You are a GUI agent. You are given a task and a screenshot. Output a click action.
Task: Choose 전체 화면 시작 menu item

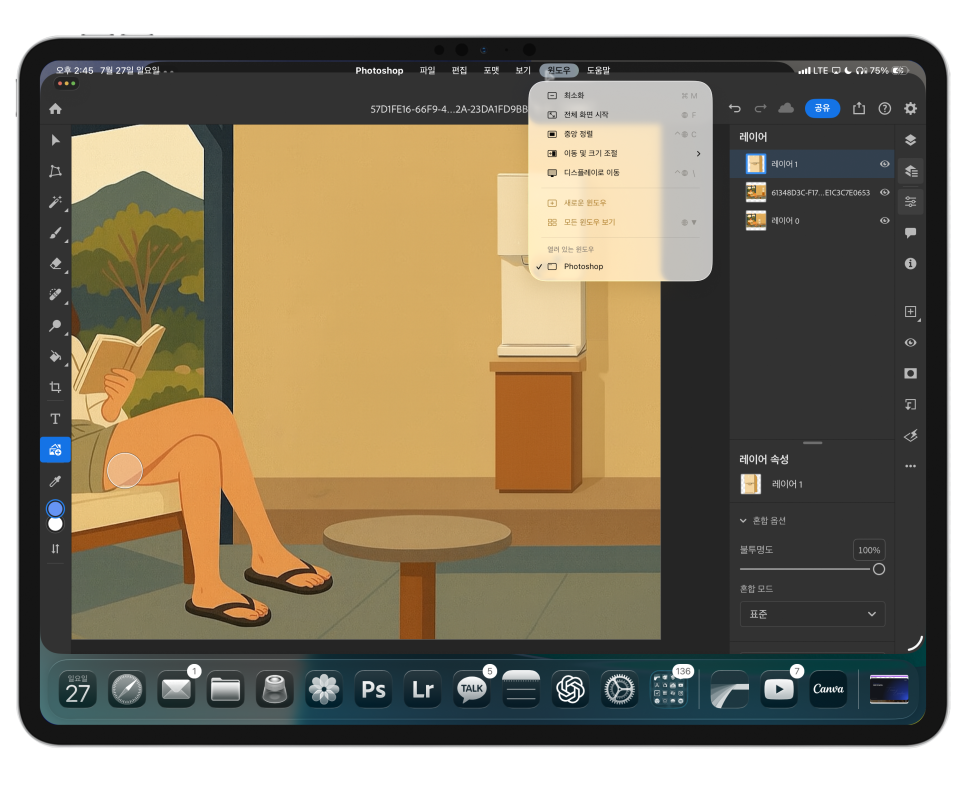(620, 115)
